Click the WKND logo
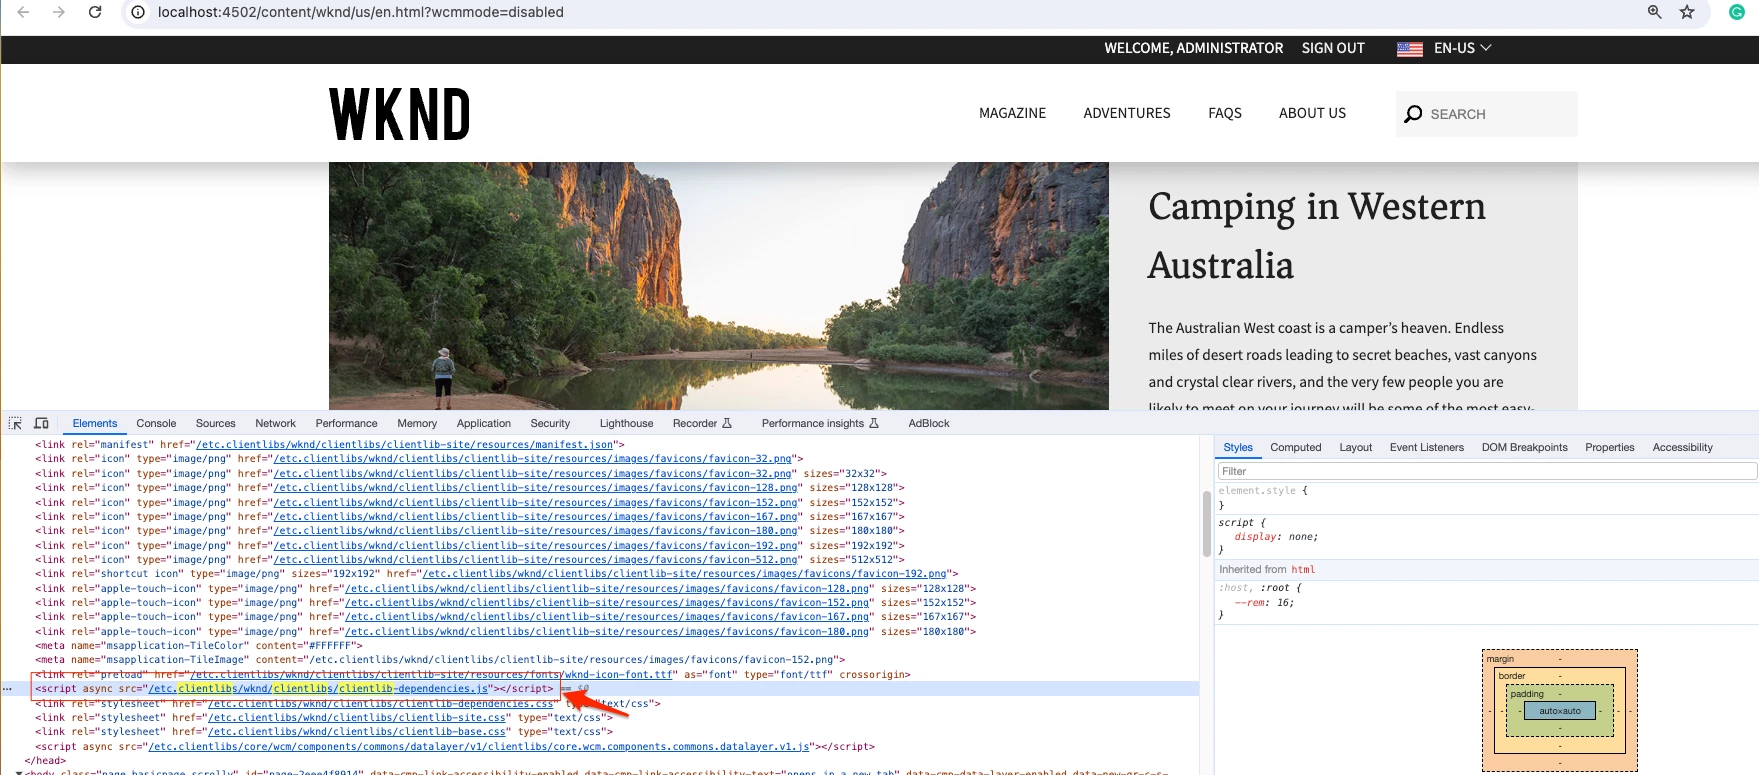 [400, 114]
